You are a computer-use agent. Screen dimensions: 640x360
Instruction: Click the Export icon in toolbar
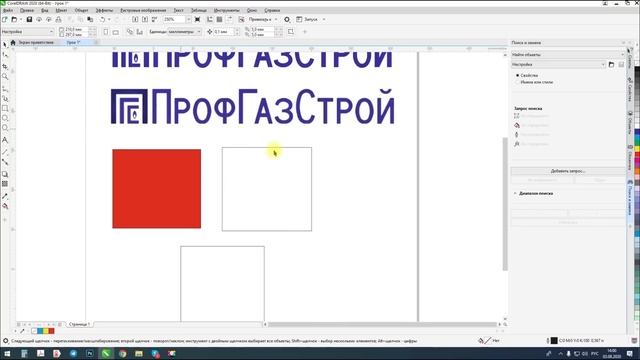[145, 19]
